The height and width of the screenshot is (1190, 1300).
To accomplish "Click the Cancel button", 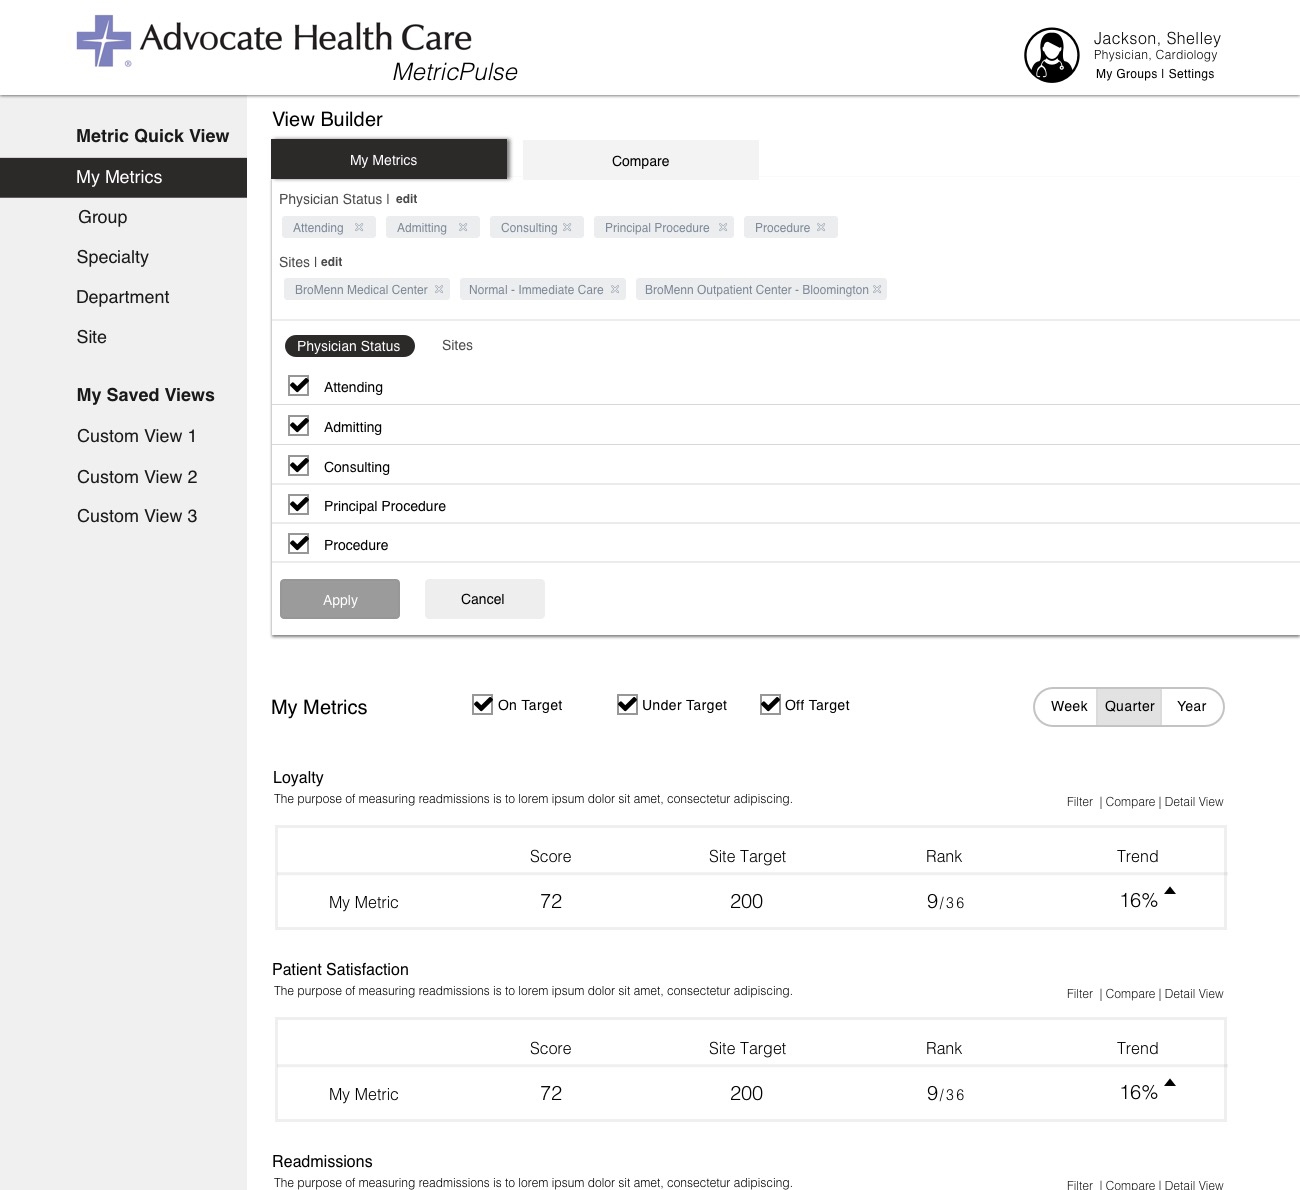I will [x=484, y=599].
